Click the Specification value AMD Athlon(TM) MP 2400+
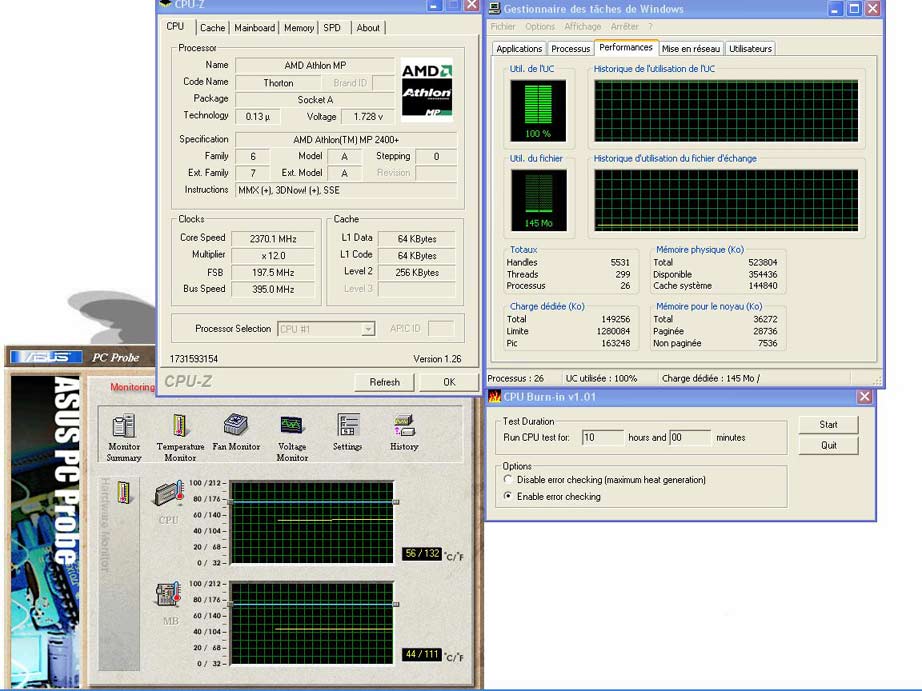Screen dimensions: 922x691 pyautogui.click(x=346, y=140)
